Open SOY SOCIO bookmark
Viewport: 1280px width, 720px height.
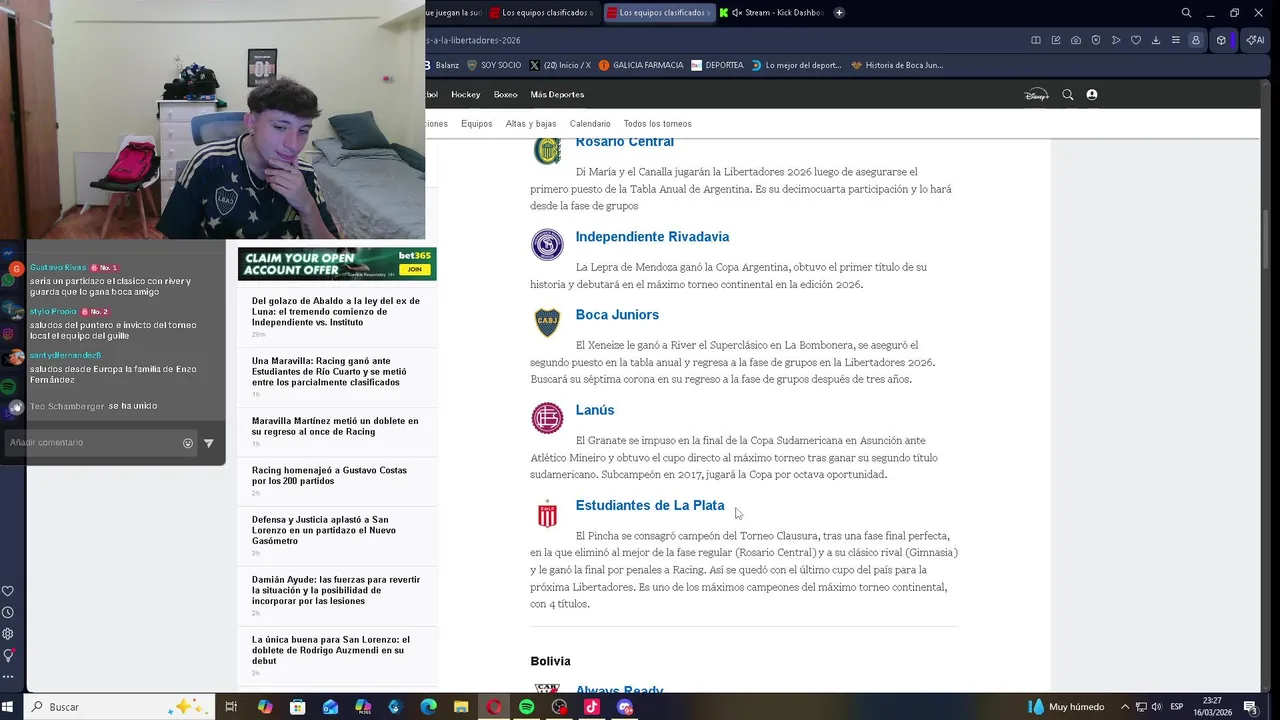(494, 65)
